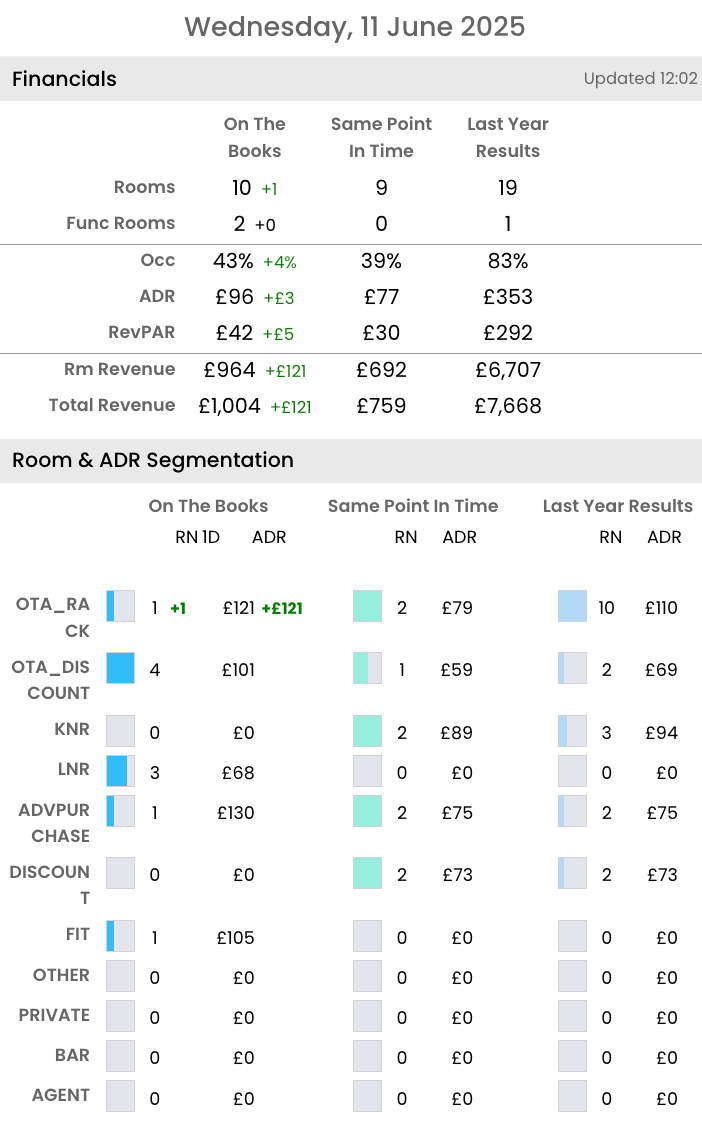The height and width of the screenshot is (1128, 702).
Task: Select the Func Rooms row label
Action: coord(120,223)
